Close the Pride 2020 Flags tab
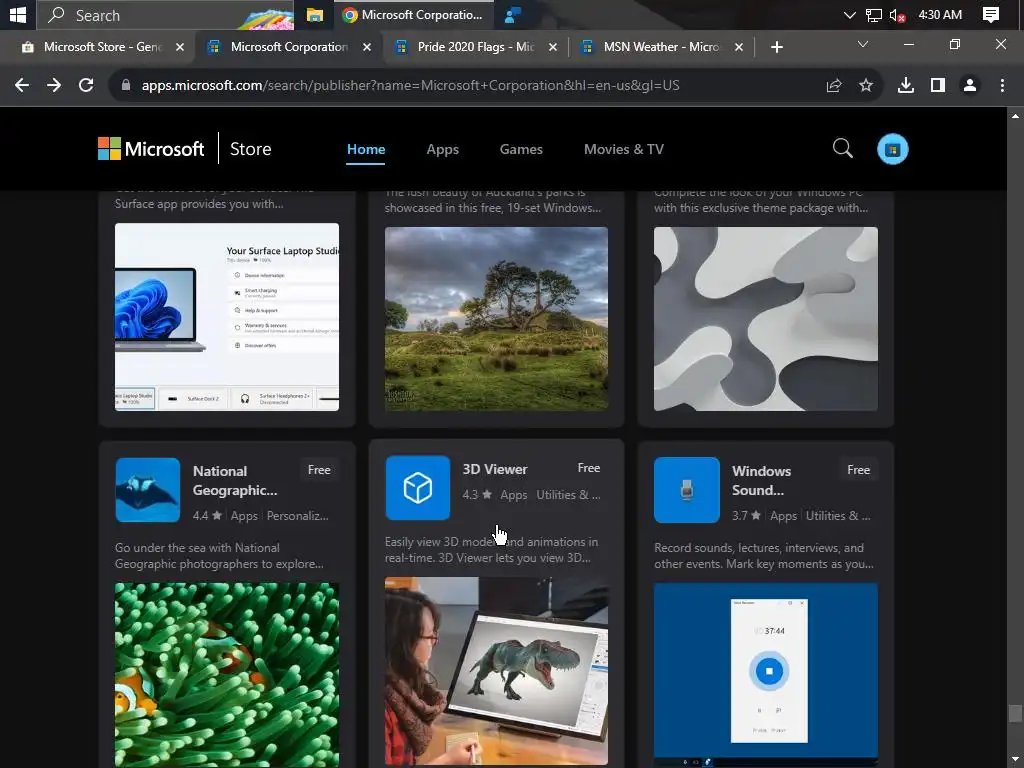Screen dimensions: 1024x768 point(552,47)
